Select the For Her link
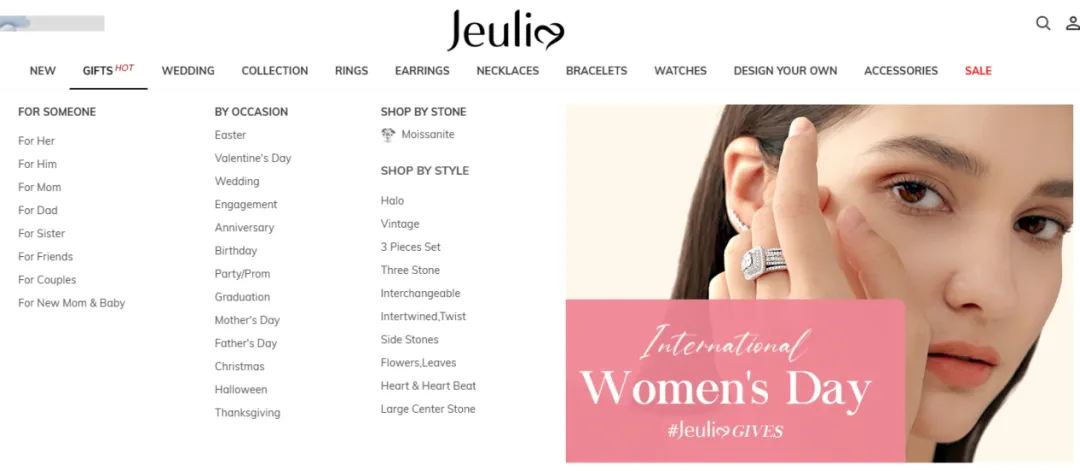This screenshot has width=1080, height=471. [x=37, y=141]
